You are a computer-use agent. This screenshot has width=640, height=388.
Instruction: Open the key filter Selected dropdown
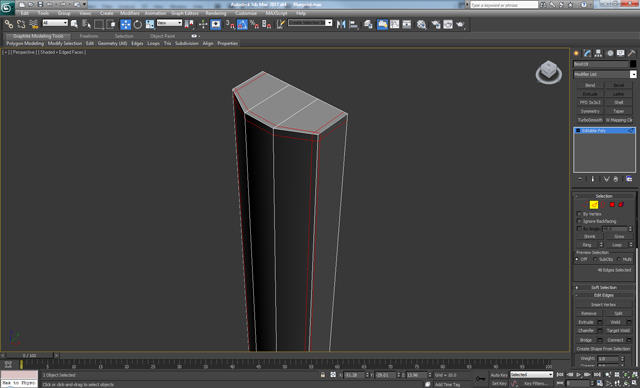tap(531, 375)
